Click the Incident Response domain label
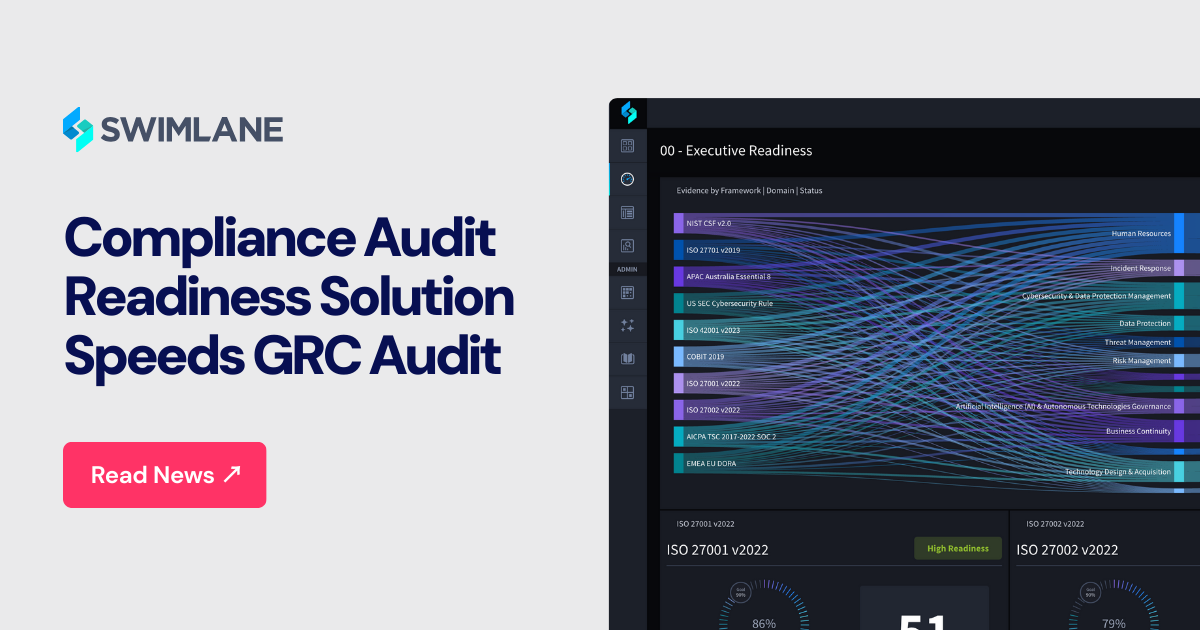Viewport: 1200px width, 630px height. (1140, 268)
